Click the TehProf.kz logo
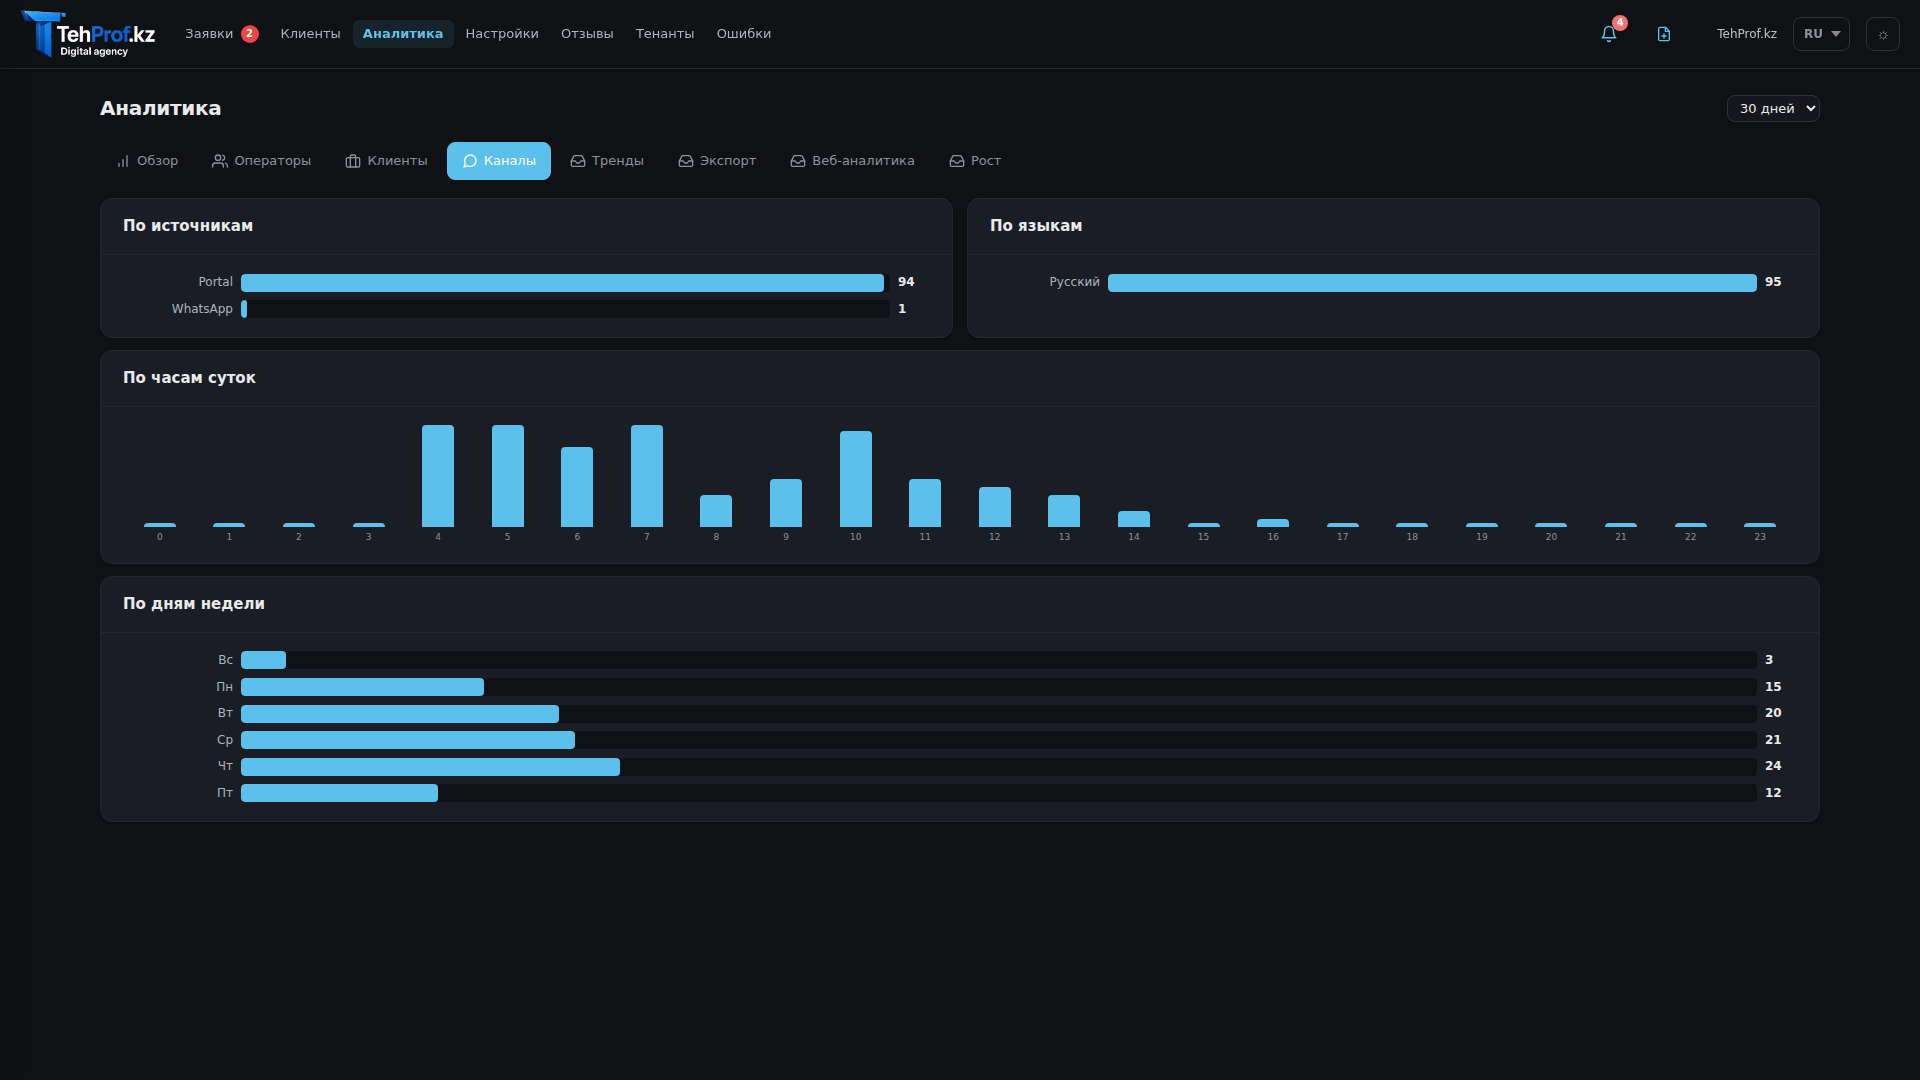Screen dimensions: 1920x1080 coord(88,34)
